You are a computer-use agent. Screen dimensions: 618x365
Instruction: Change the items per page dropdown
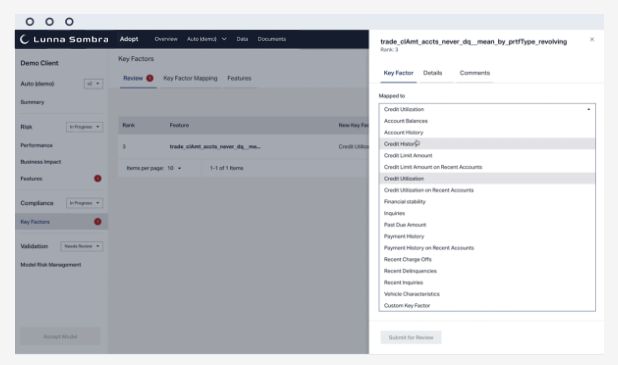(174, 168)
